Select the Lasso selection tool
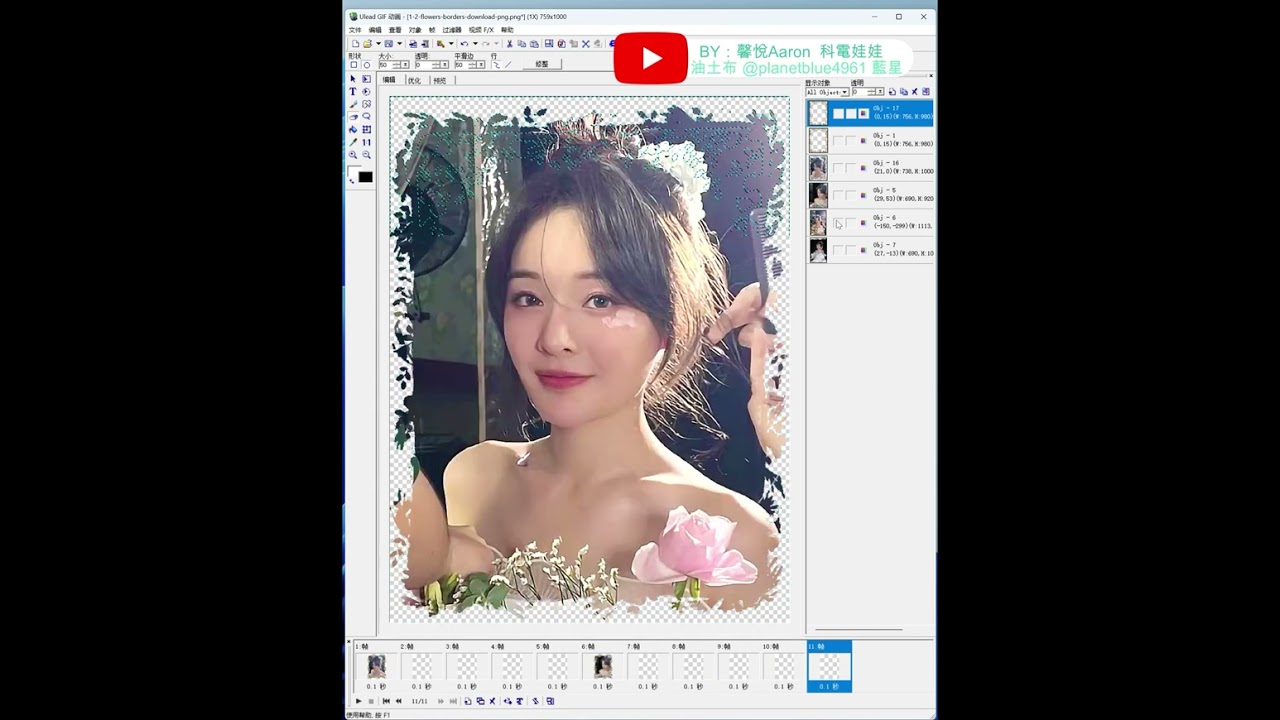This screenshot has height=720, width=1280. coord(366,116)
